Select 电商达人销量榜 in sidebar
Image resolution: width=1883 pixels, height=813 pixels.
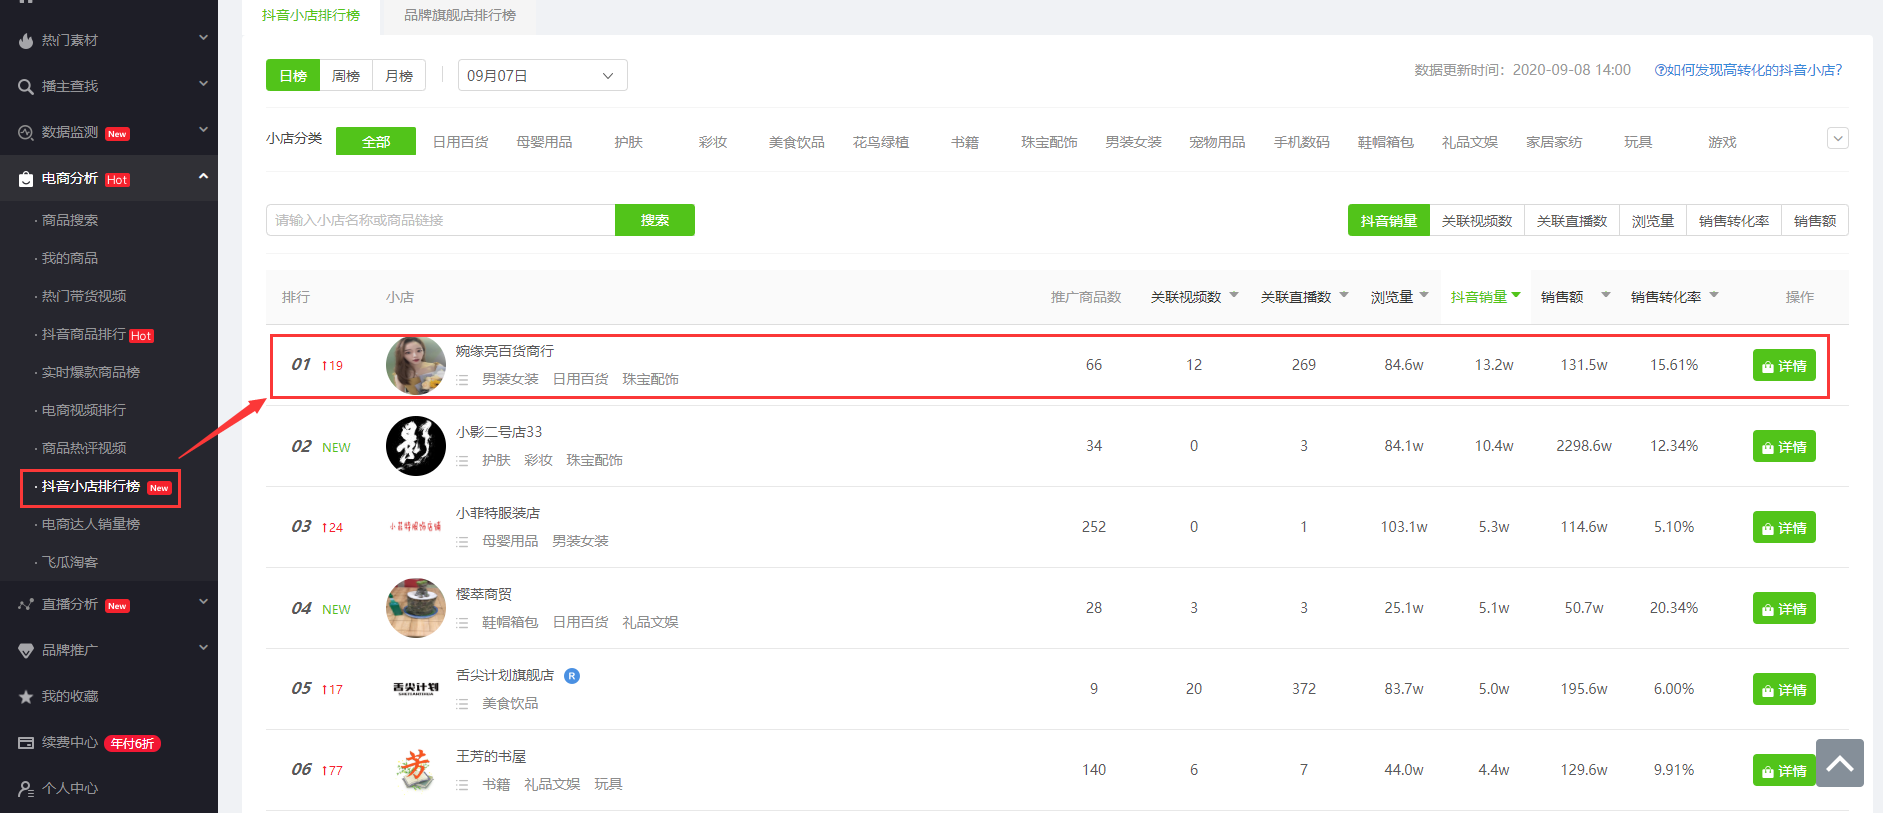point(91,524)
